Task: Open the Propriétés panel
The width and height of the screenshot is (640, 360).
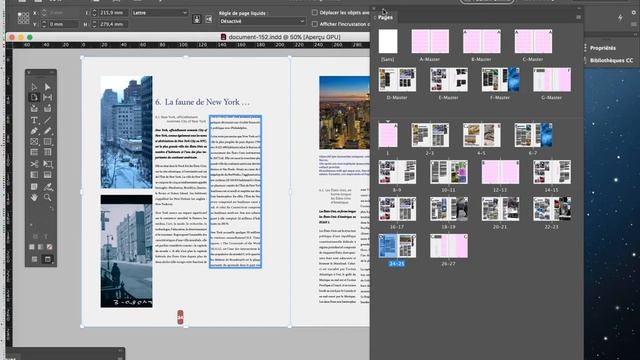Action: 603,48
